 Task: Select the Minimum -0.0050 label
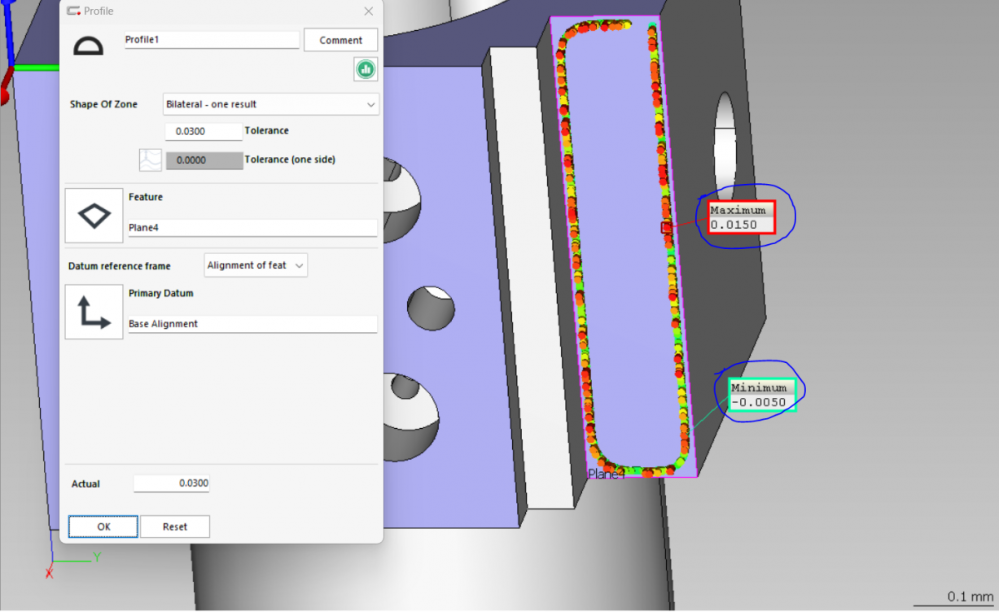coord(762,395)
